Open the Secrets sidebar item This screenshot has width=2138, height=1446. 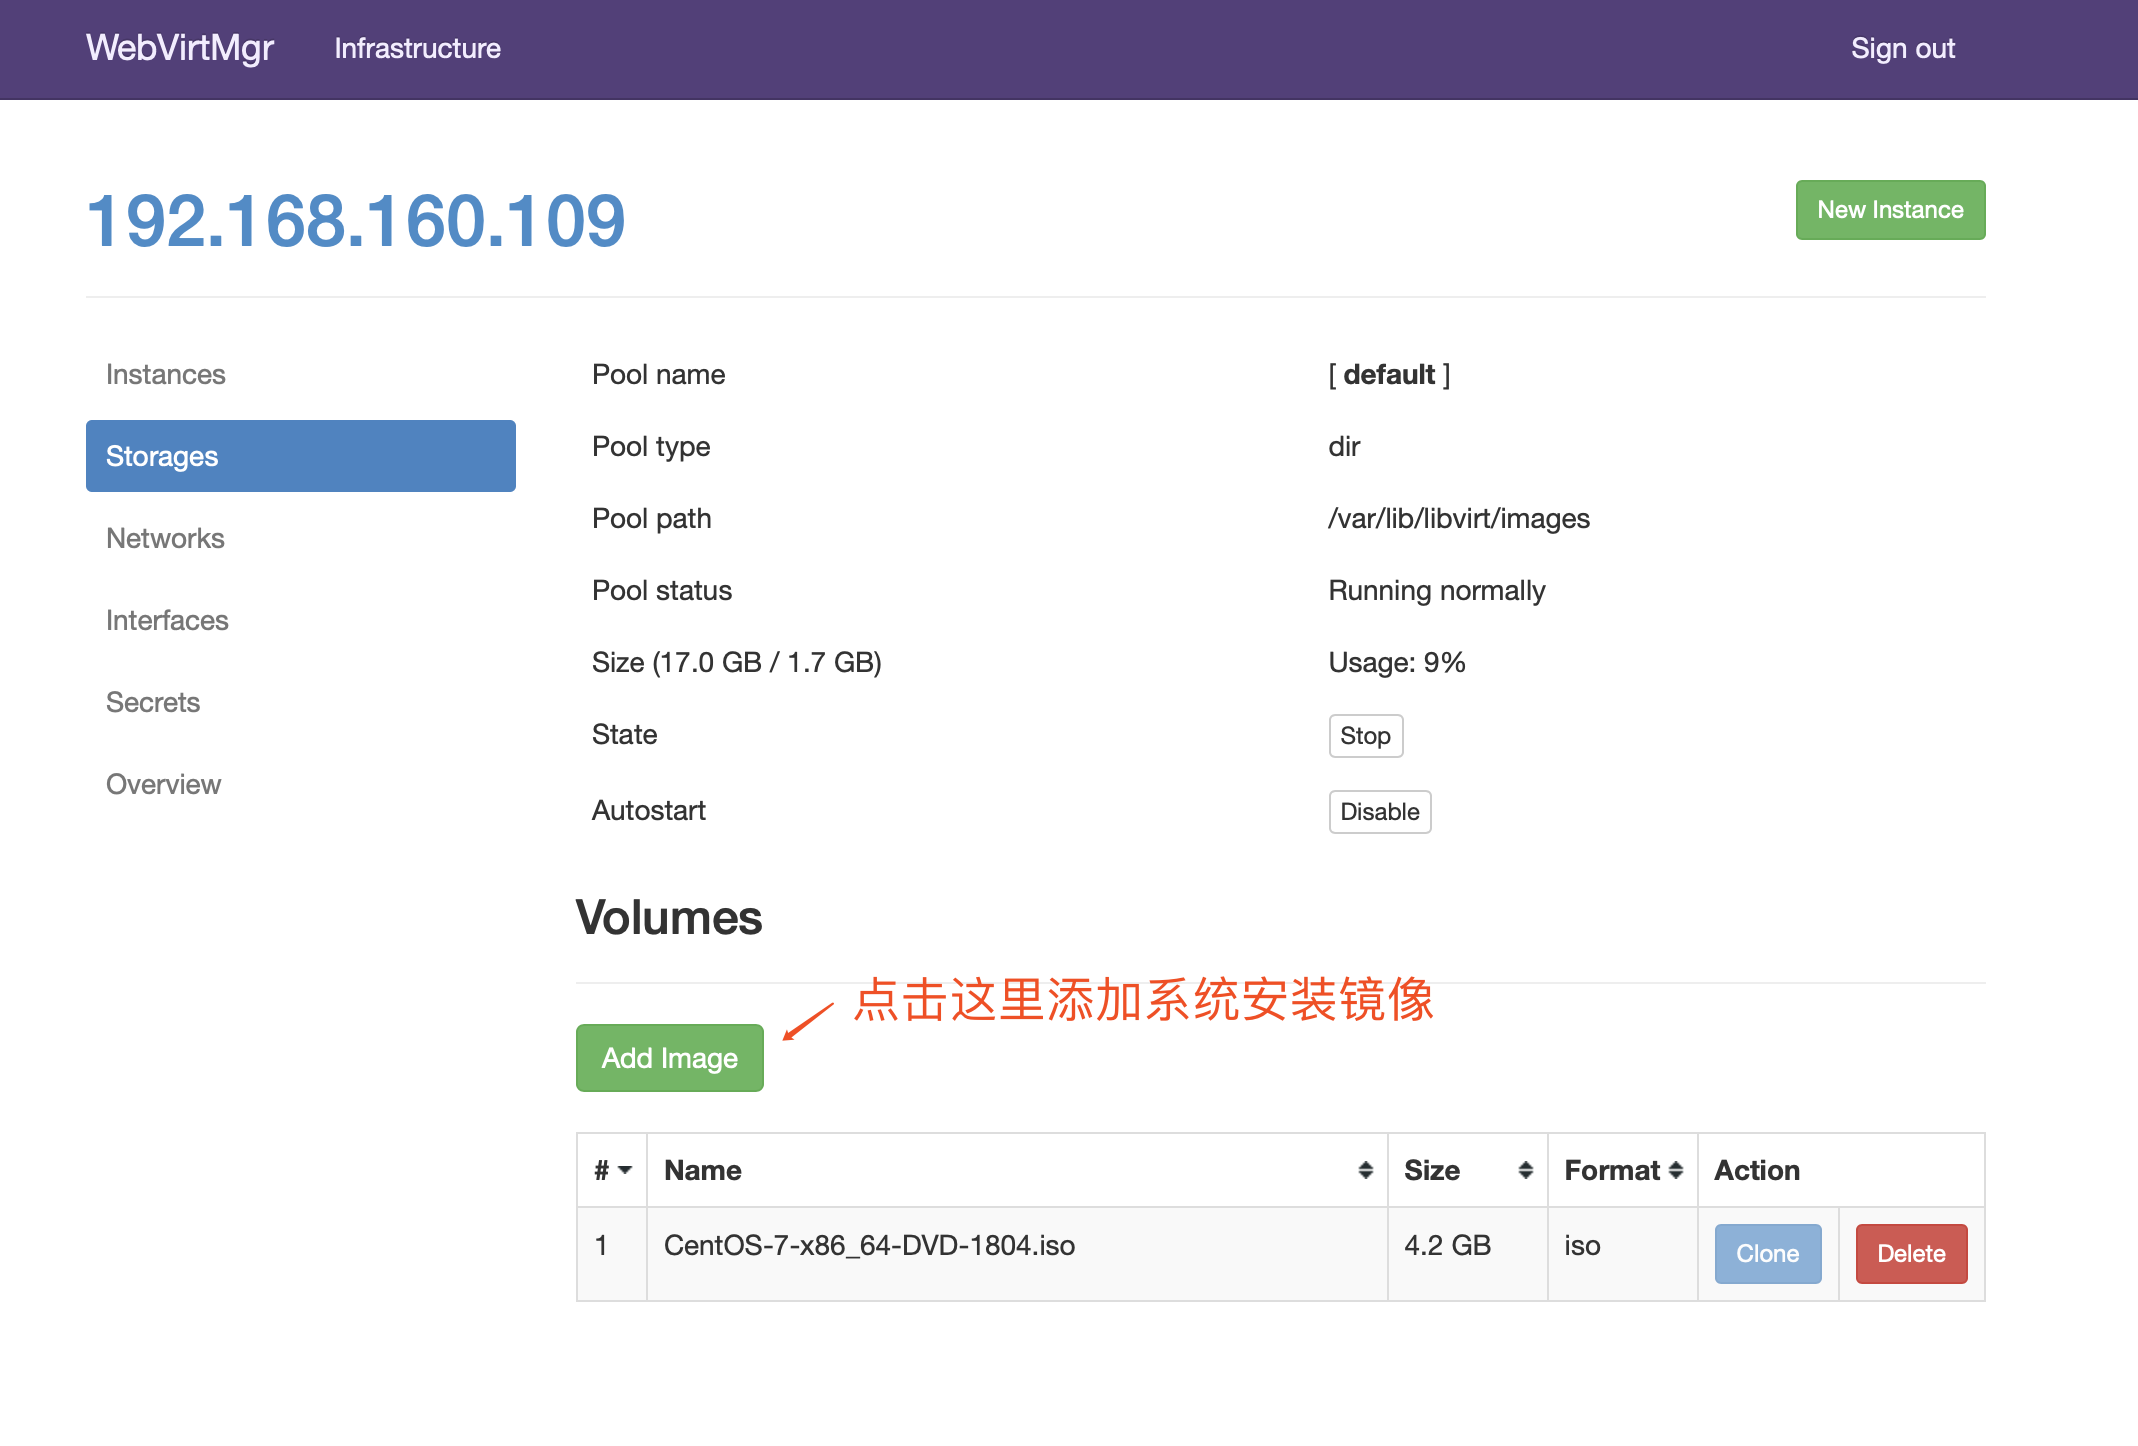[153, 702]
